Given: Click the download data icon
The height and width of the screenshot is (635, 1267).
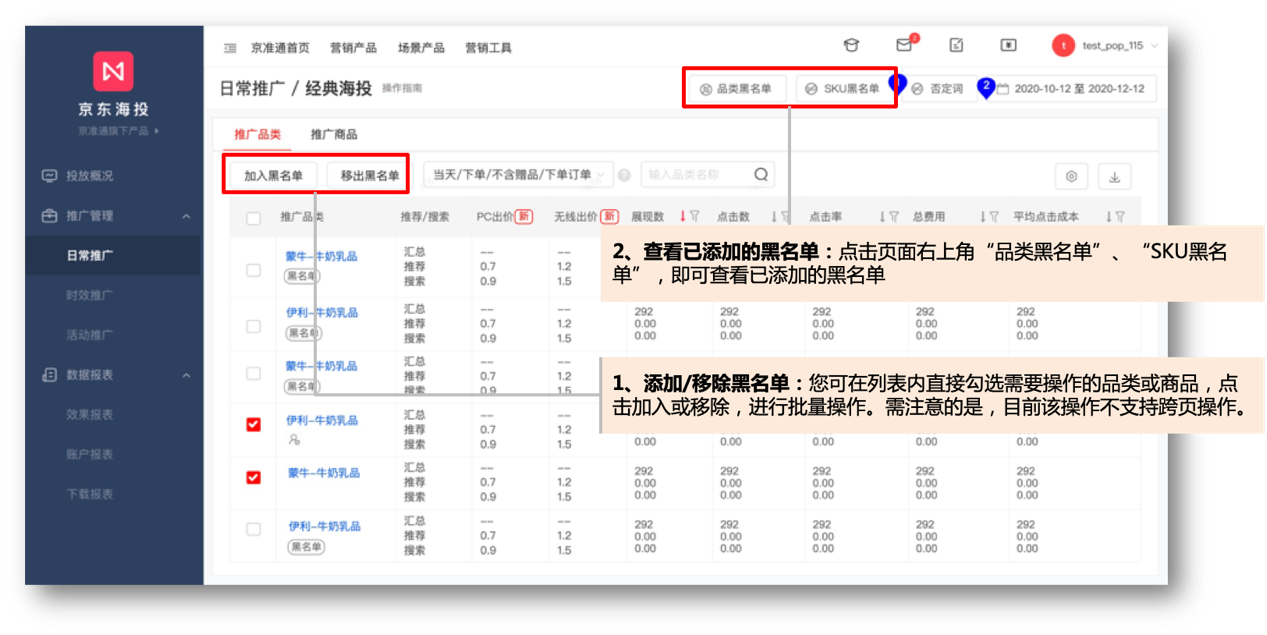Looking at the screenshot, I should 1114,176.
